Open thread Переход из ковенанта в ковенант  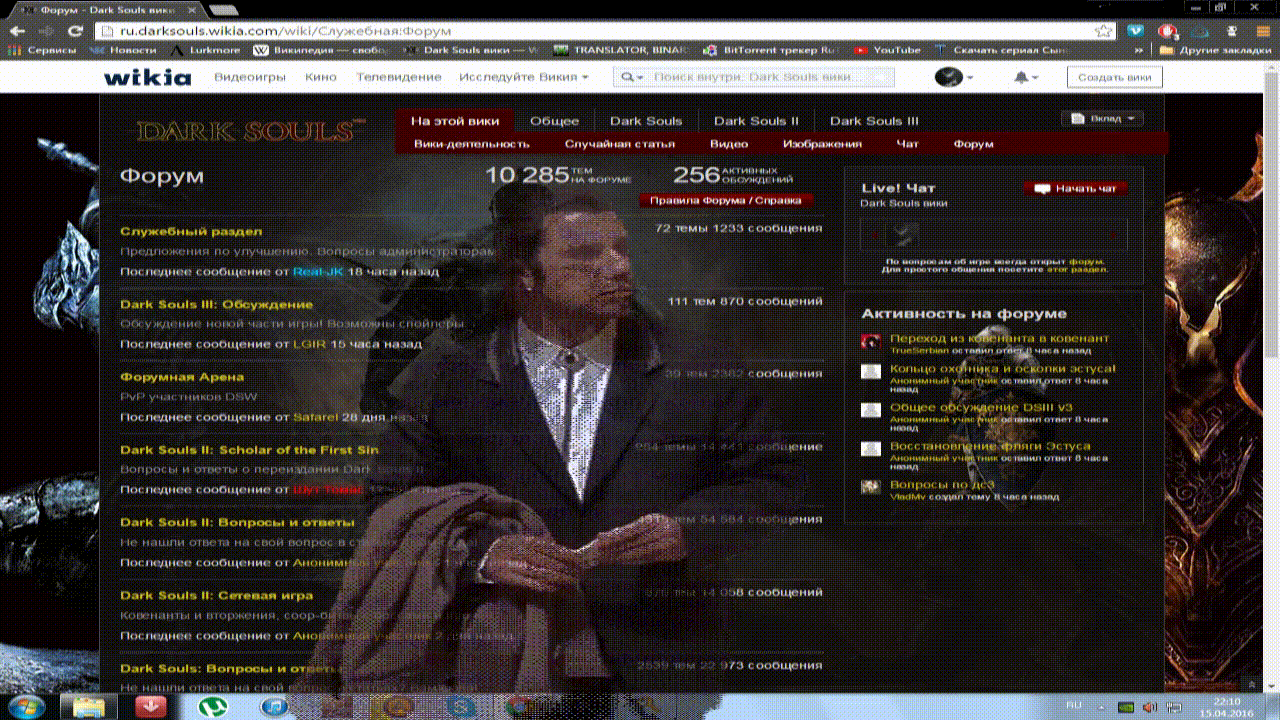[999, 338]
